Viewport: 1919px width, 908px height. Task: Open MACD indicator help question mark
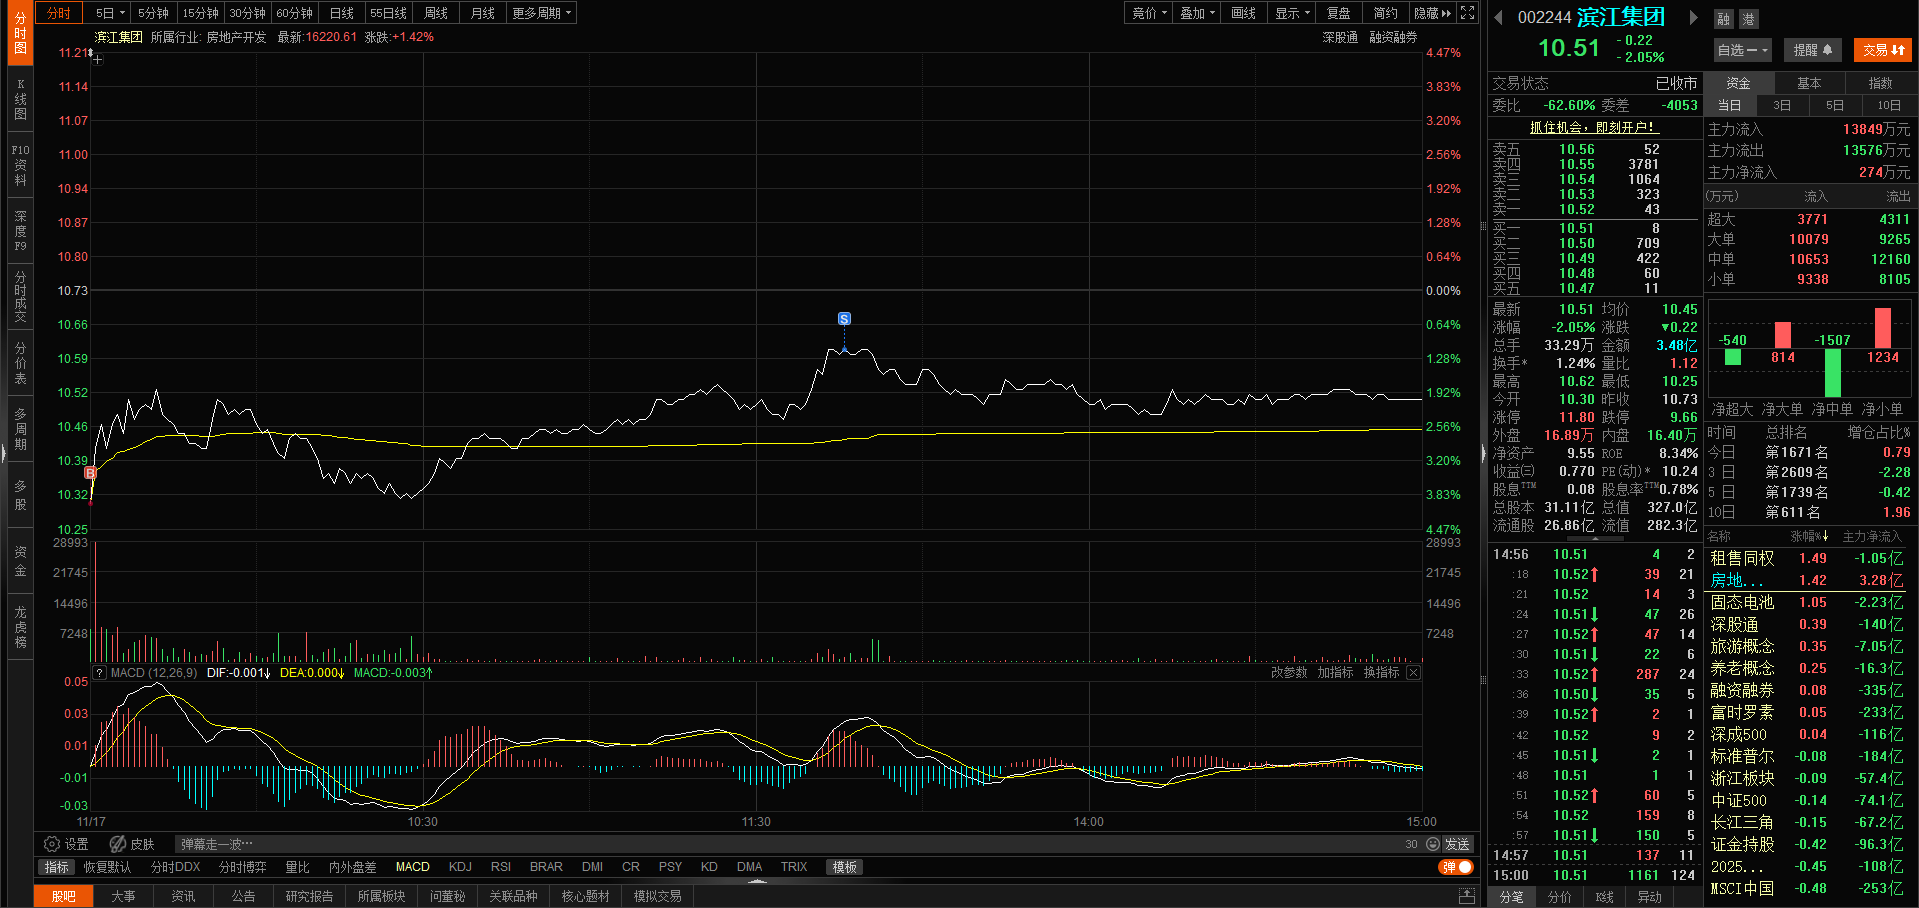[x=99, y=673]
